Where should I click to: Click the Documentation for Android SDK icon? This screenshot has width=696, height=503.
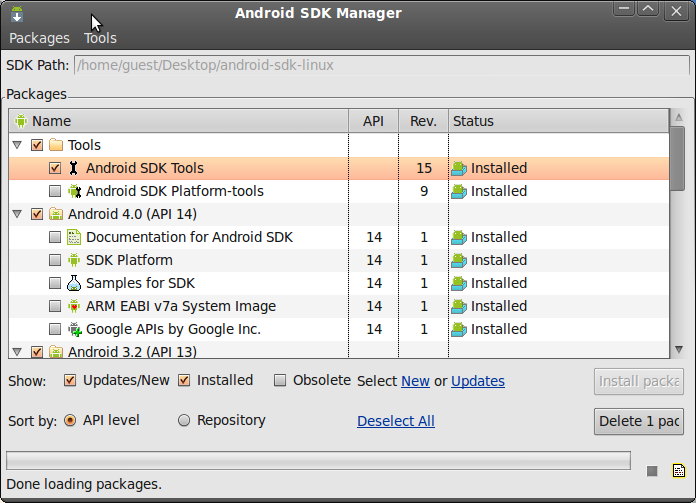tap(74, 237)
